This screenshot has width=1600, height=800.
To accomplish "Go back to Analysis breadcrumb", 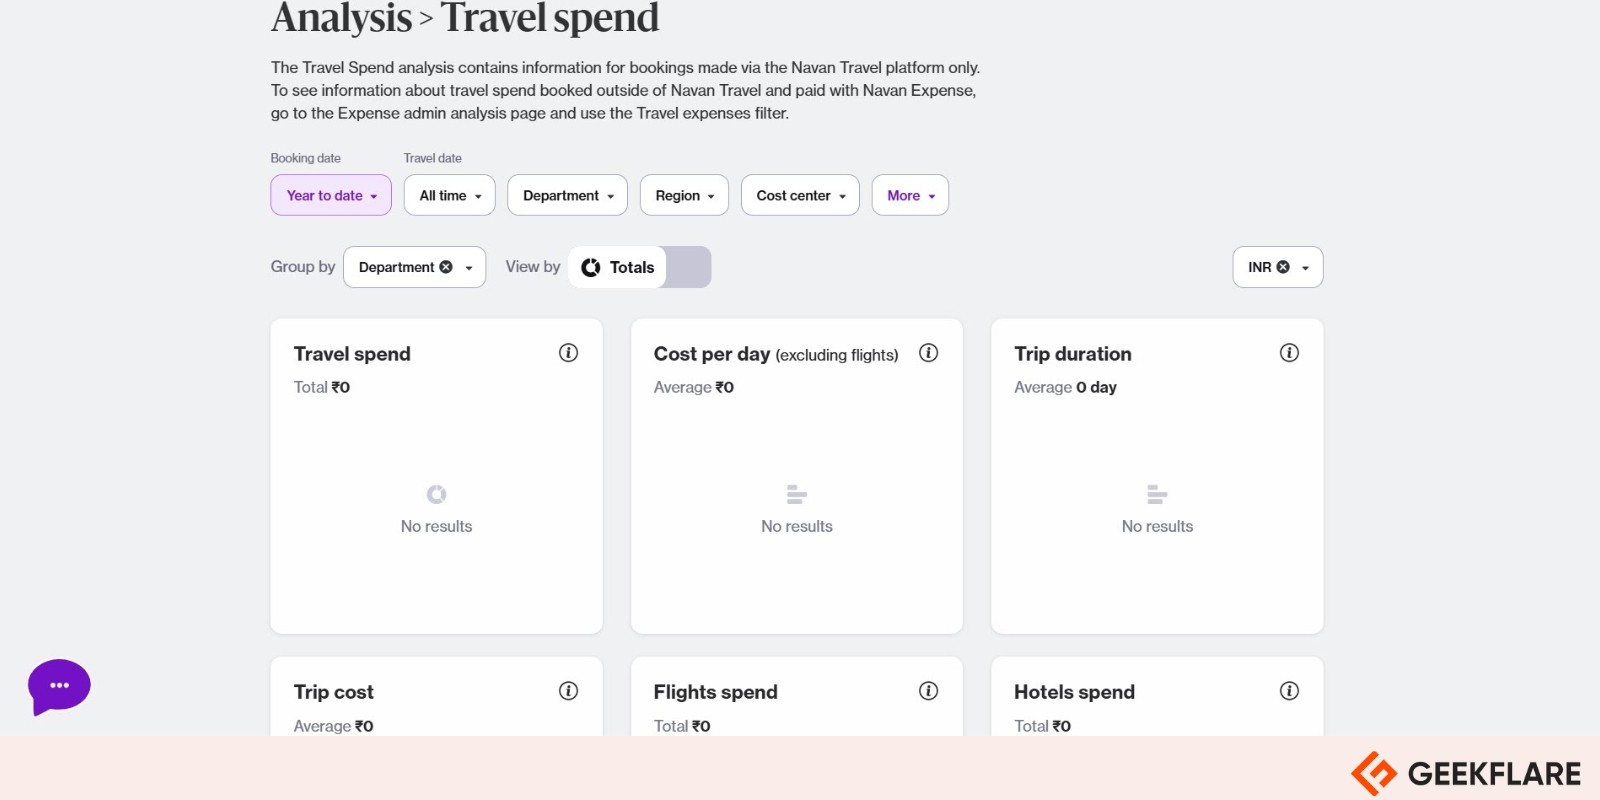I will 341,17.
